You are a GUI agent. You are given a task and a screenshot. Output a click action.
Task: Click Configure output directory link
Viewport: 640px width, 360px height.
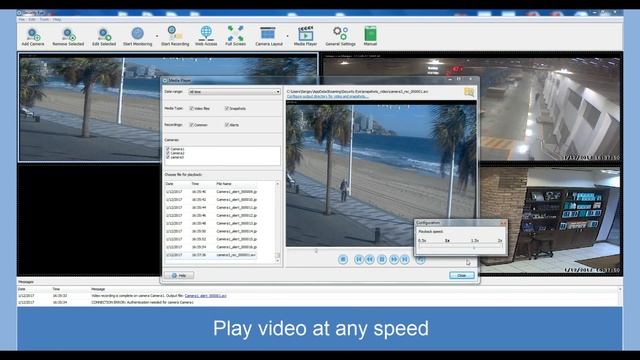point(327,97)
